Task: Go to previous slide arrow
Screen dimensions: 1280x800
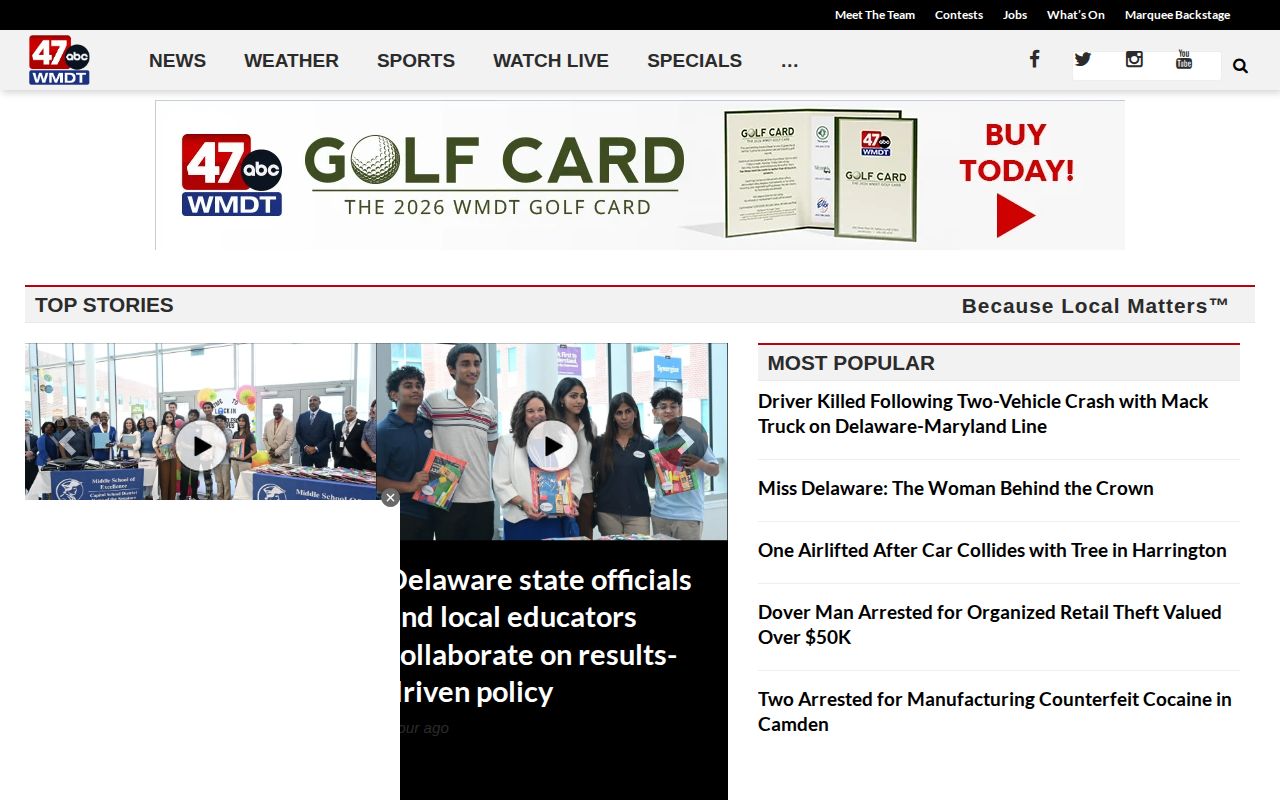Action: (x=68, y=441)
